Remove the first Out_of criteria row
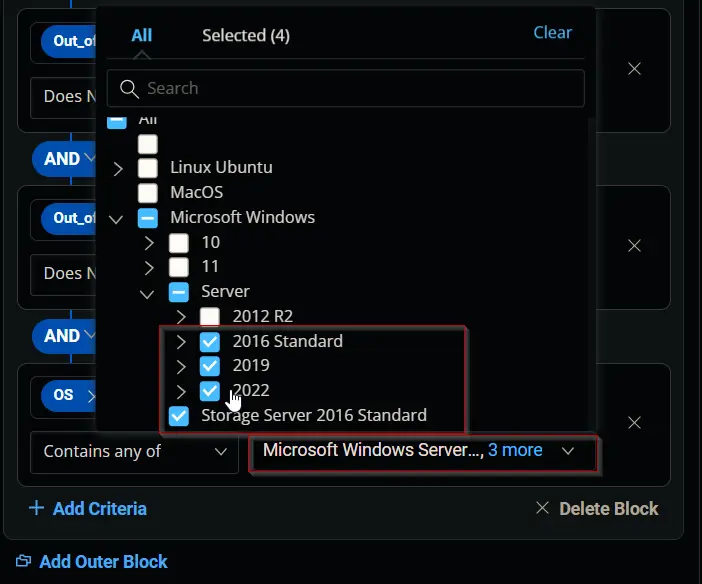702x584 pixels. click(634, 69)
